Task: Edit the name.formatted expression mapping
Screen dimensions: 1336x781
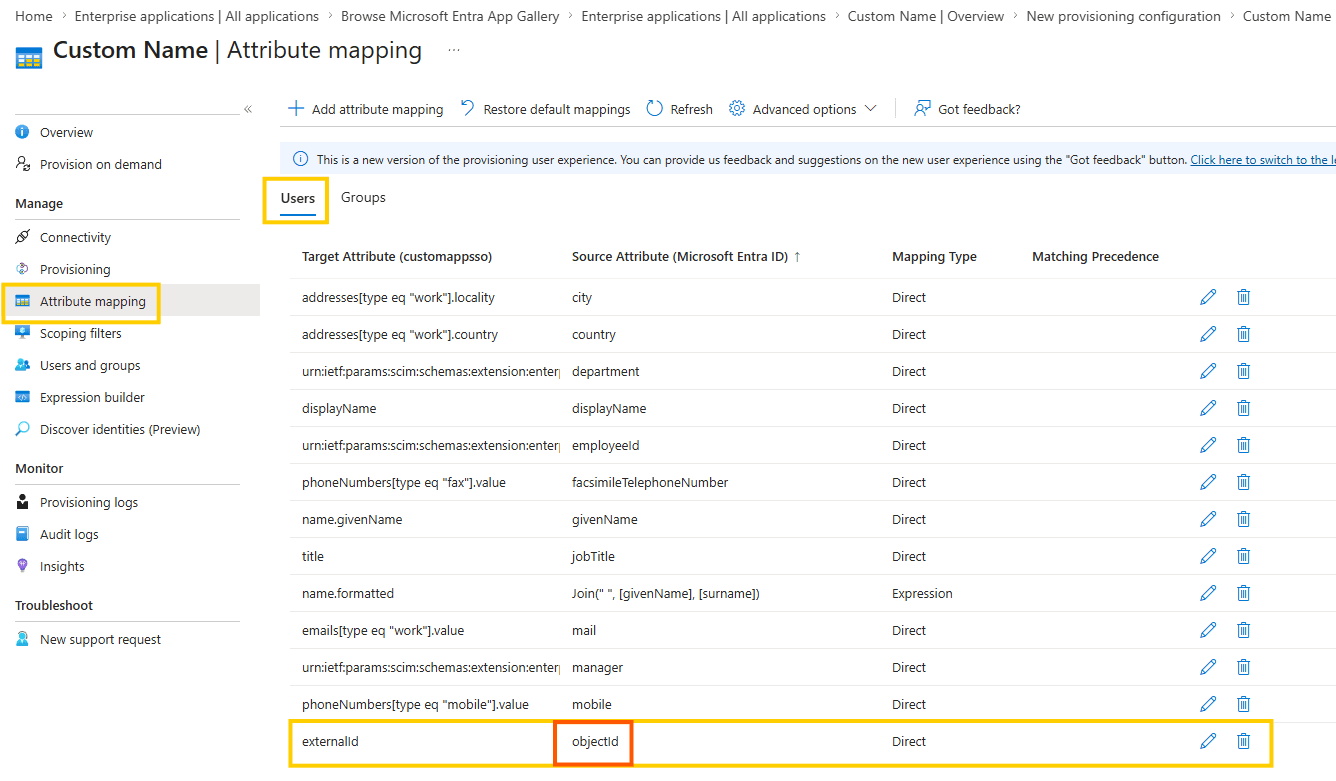Action: [x=1208, y=593]
